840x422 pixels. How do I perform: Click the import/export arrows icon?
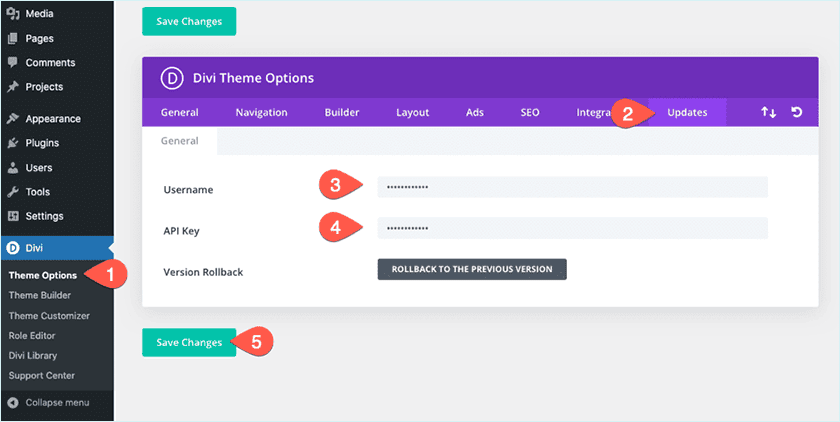(x=768, y=112)
